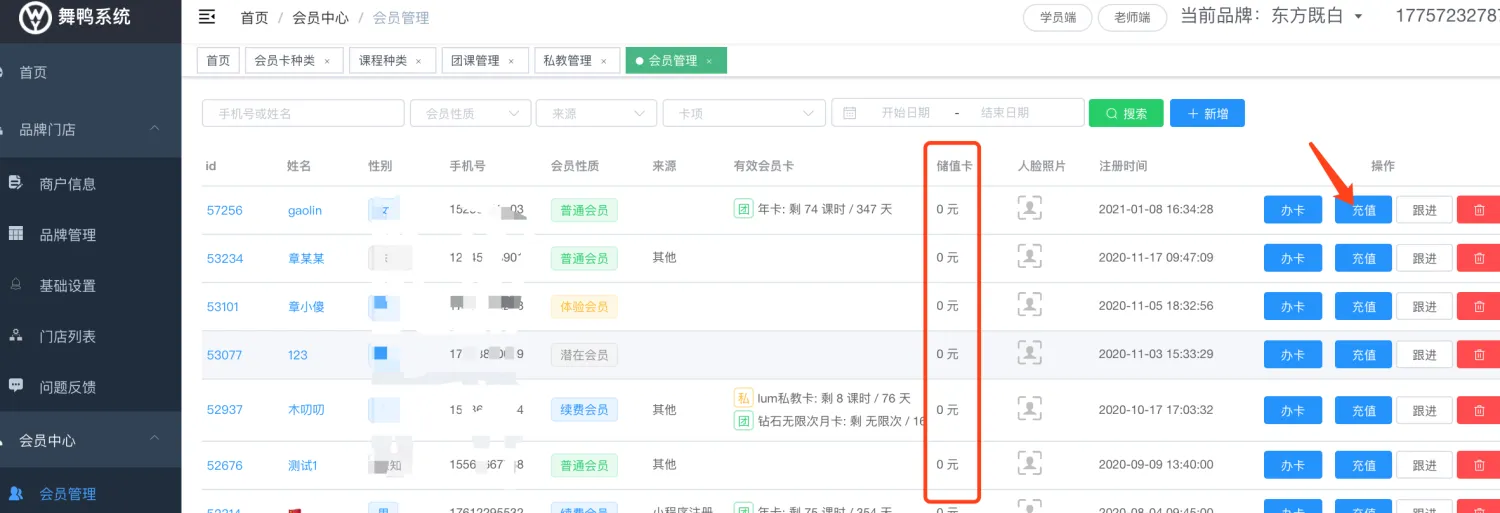The width and height of the screenshot is (1500, 513).
Task: Delete member 53234 with the red trash icon
Action: (1479, 258)
